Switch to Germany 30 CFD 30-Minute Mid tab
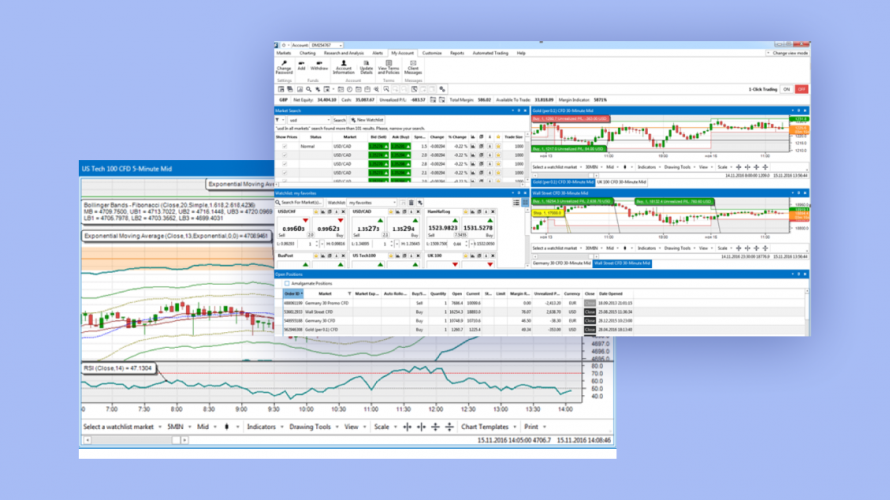Image resolution: width=890 pixels, height=500 pixels. (562, 263)
